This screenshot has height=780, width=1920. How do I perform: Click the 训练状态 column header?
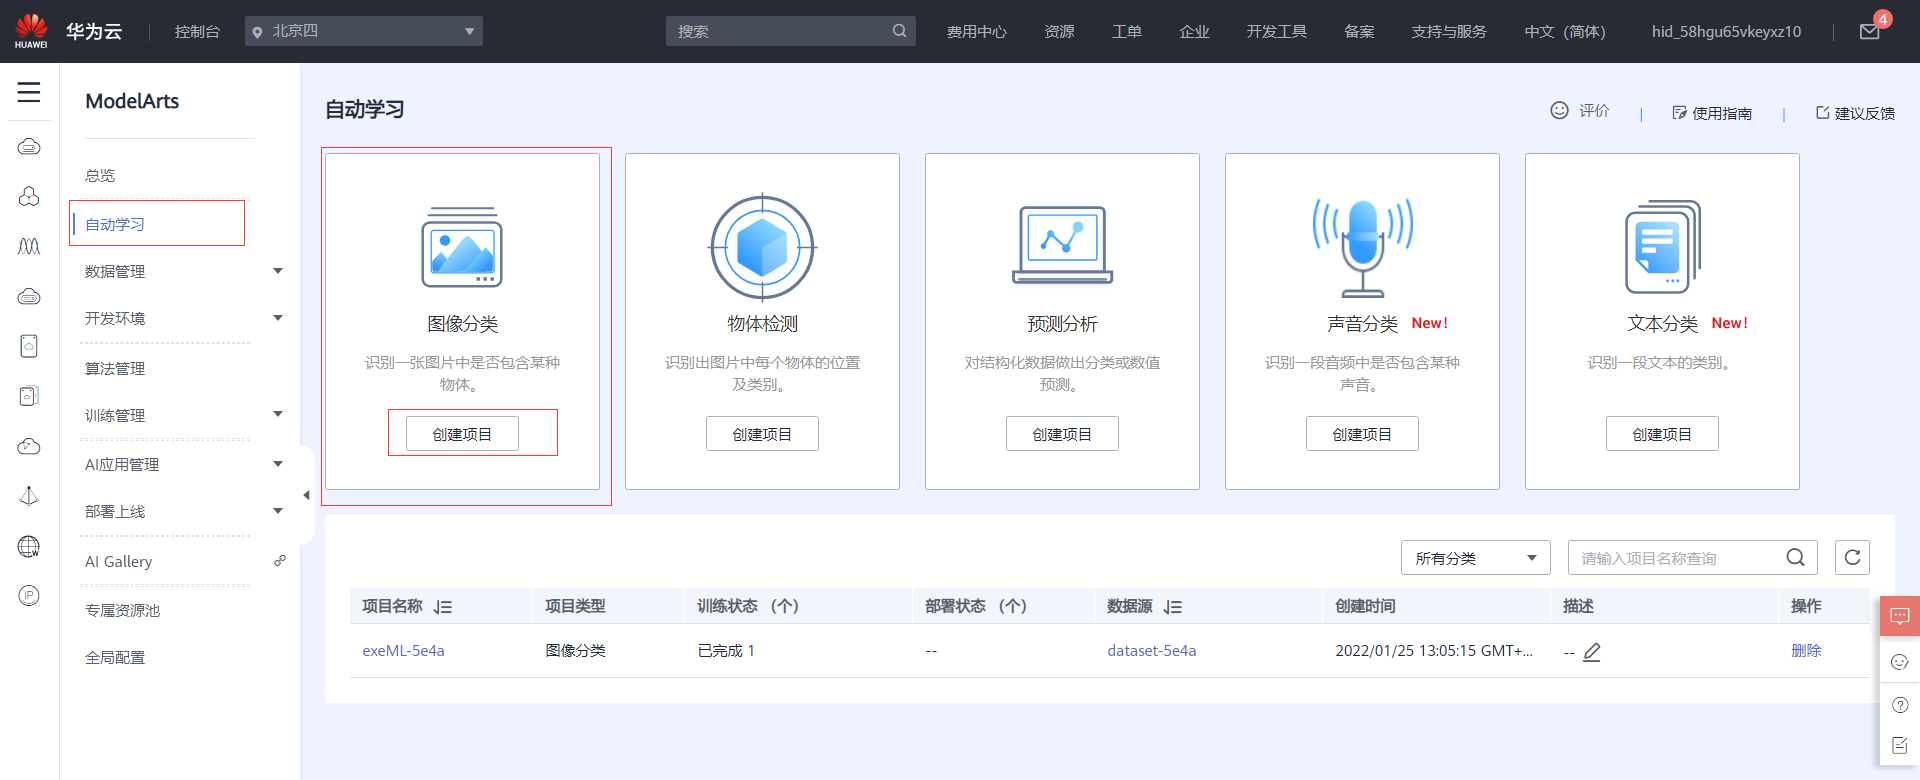[747, 606]
